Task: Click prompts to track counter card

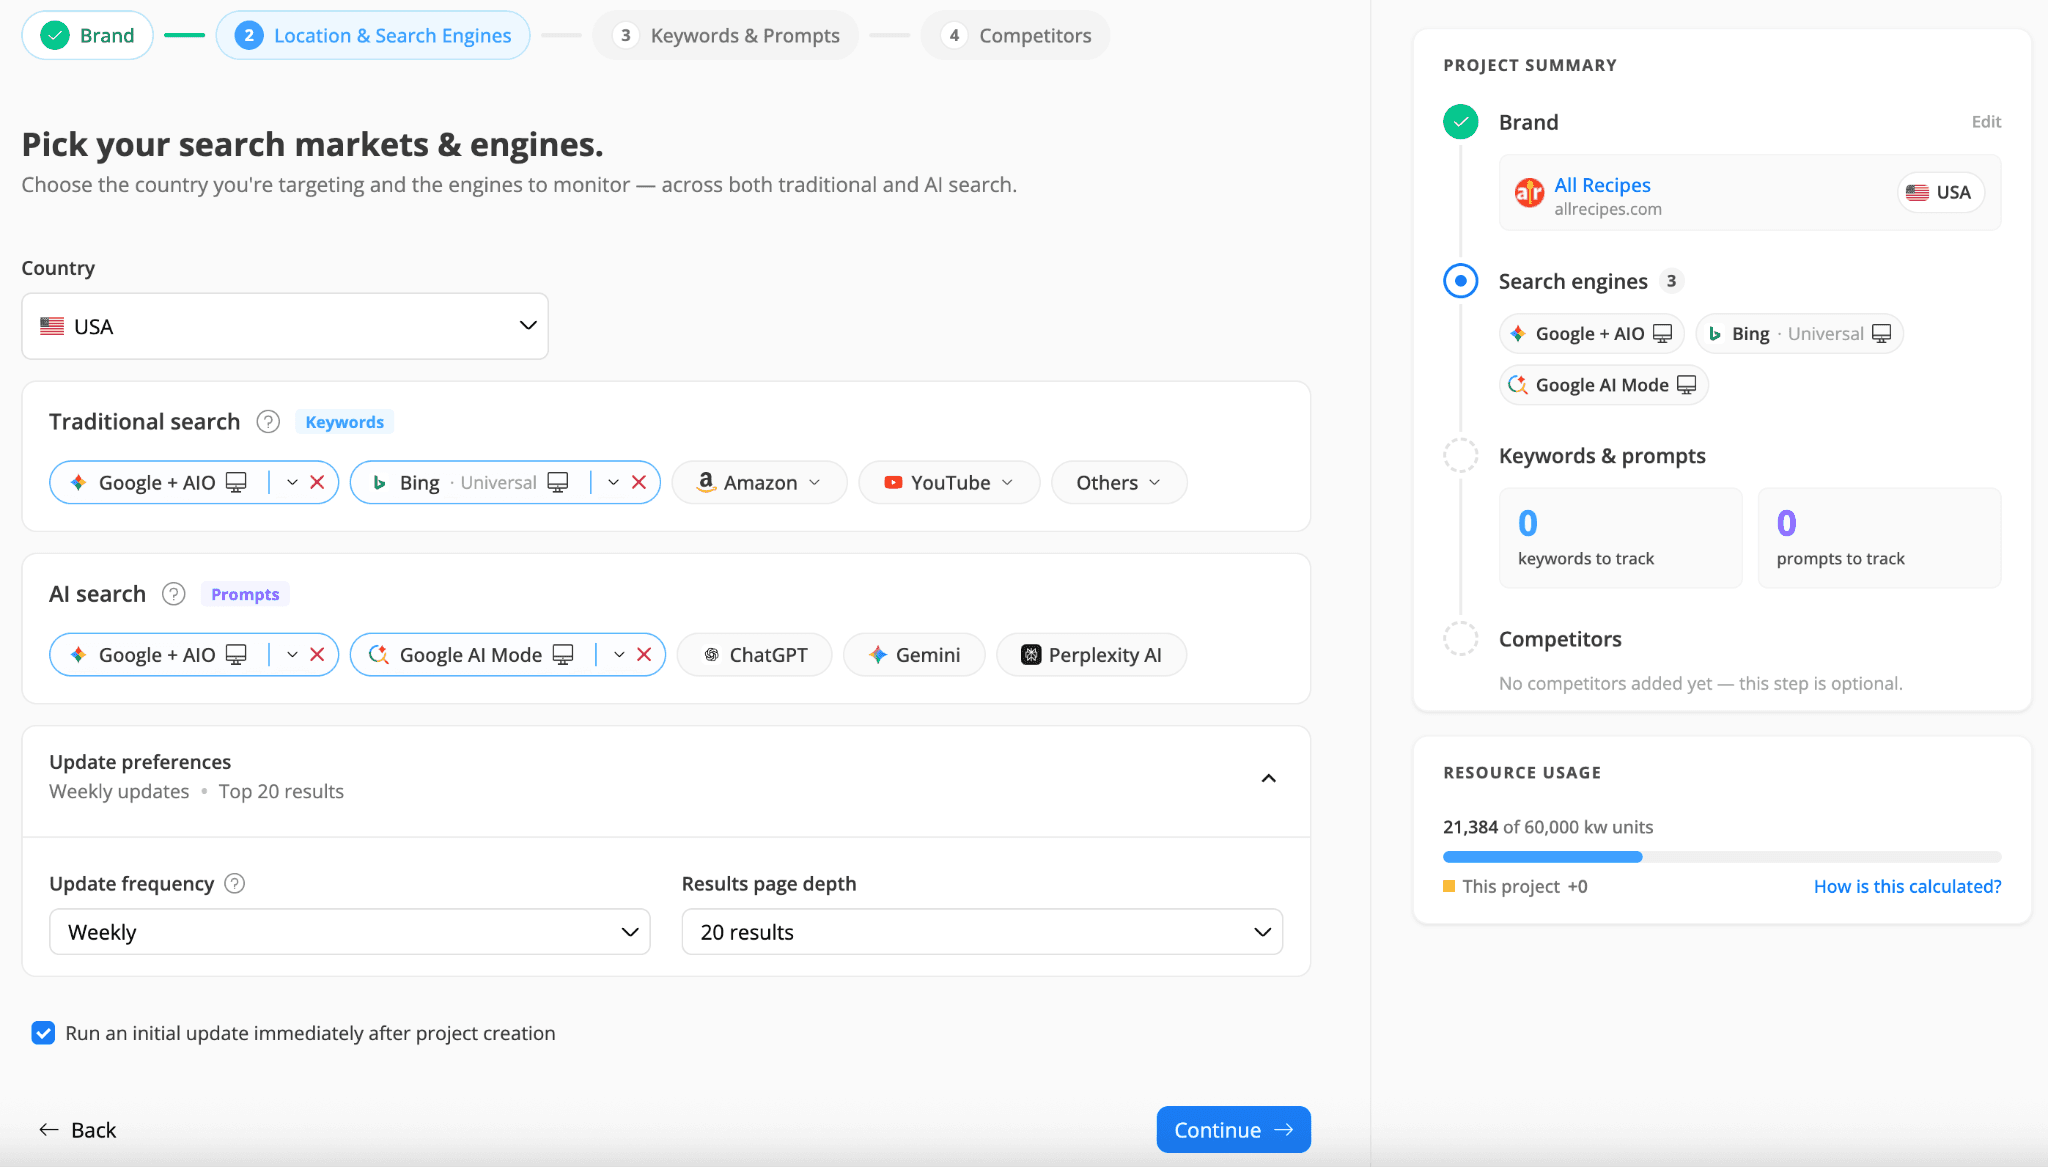Action: coord(1879,538)
